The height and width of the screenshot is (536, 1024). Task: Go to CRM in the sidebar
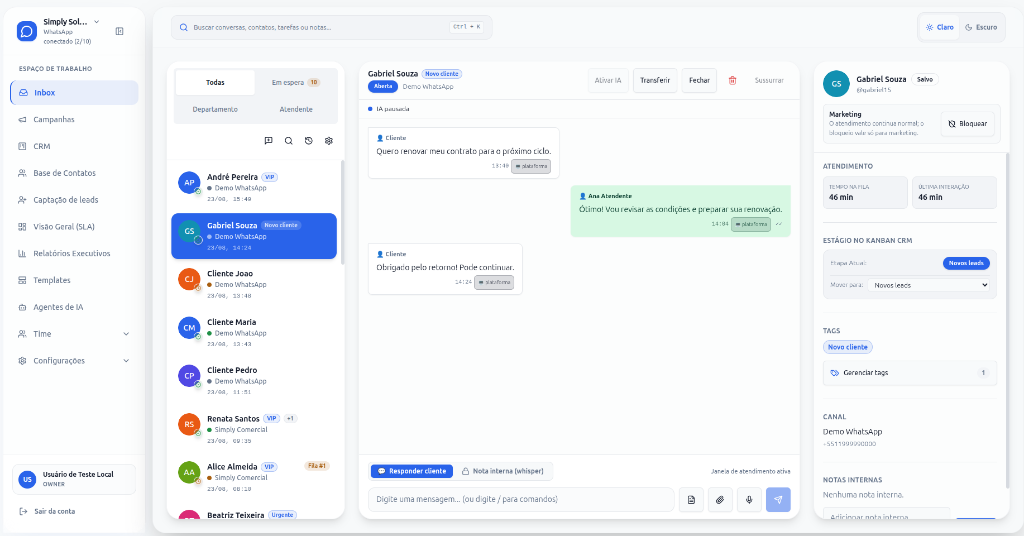[x=74, y=146]
